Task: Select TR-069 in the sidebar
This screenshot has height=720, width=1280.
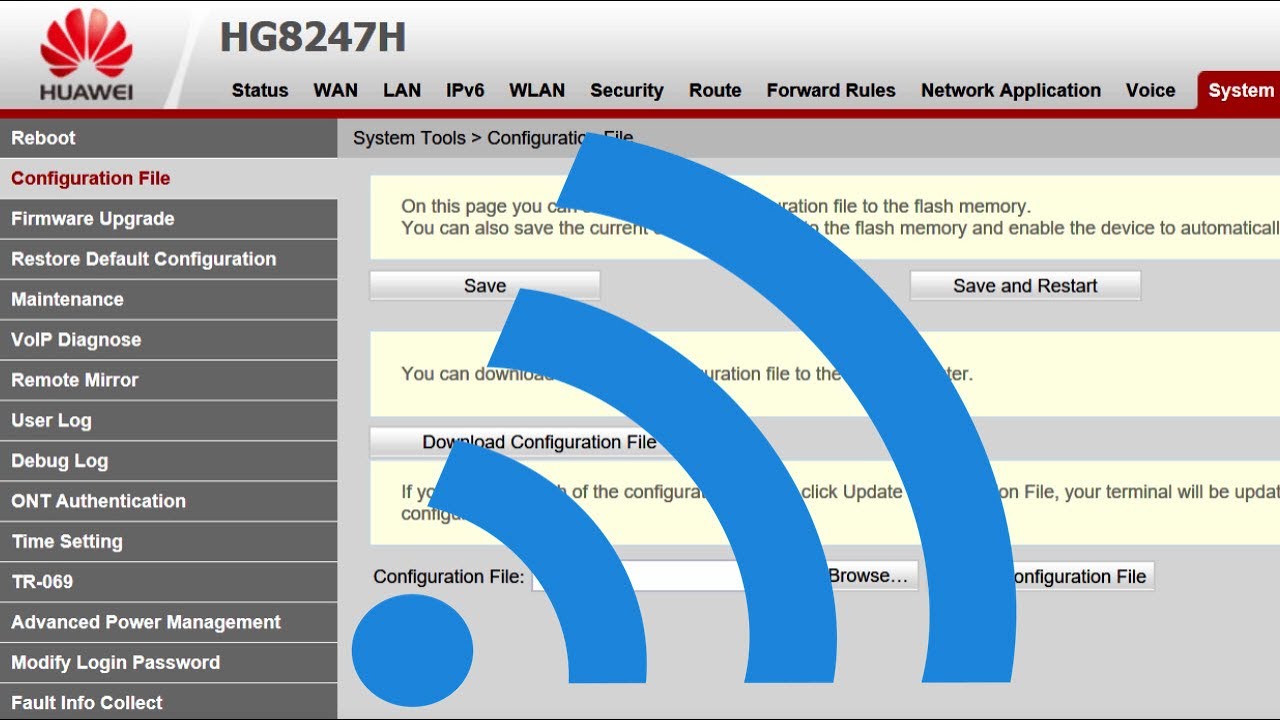Action: pyautogui.click(x=168, y=582)
